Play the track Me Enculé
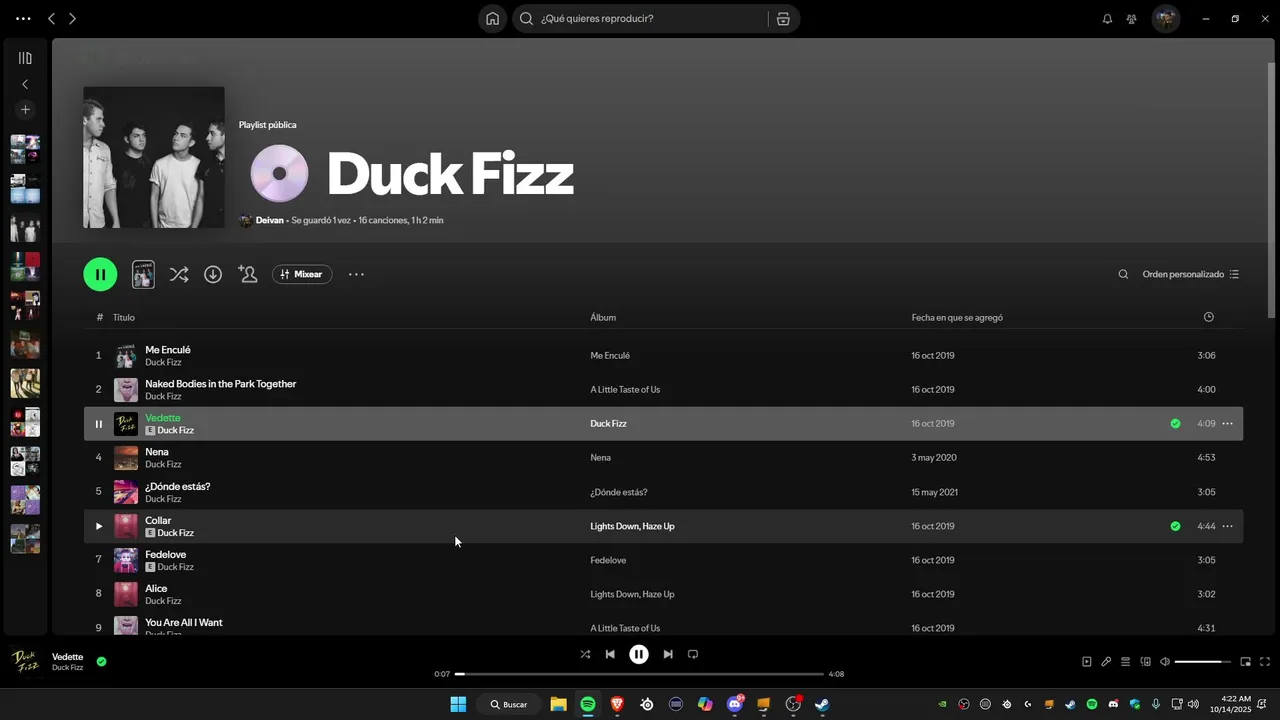Screen dimensions: 1280x720 click(167, 350)
